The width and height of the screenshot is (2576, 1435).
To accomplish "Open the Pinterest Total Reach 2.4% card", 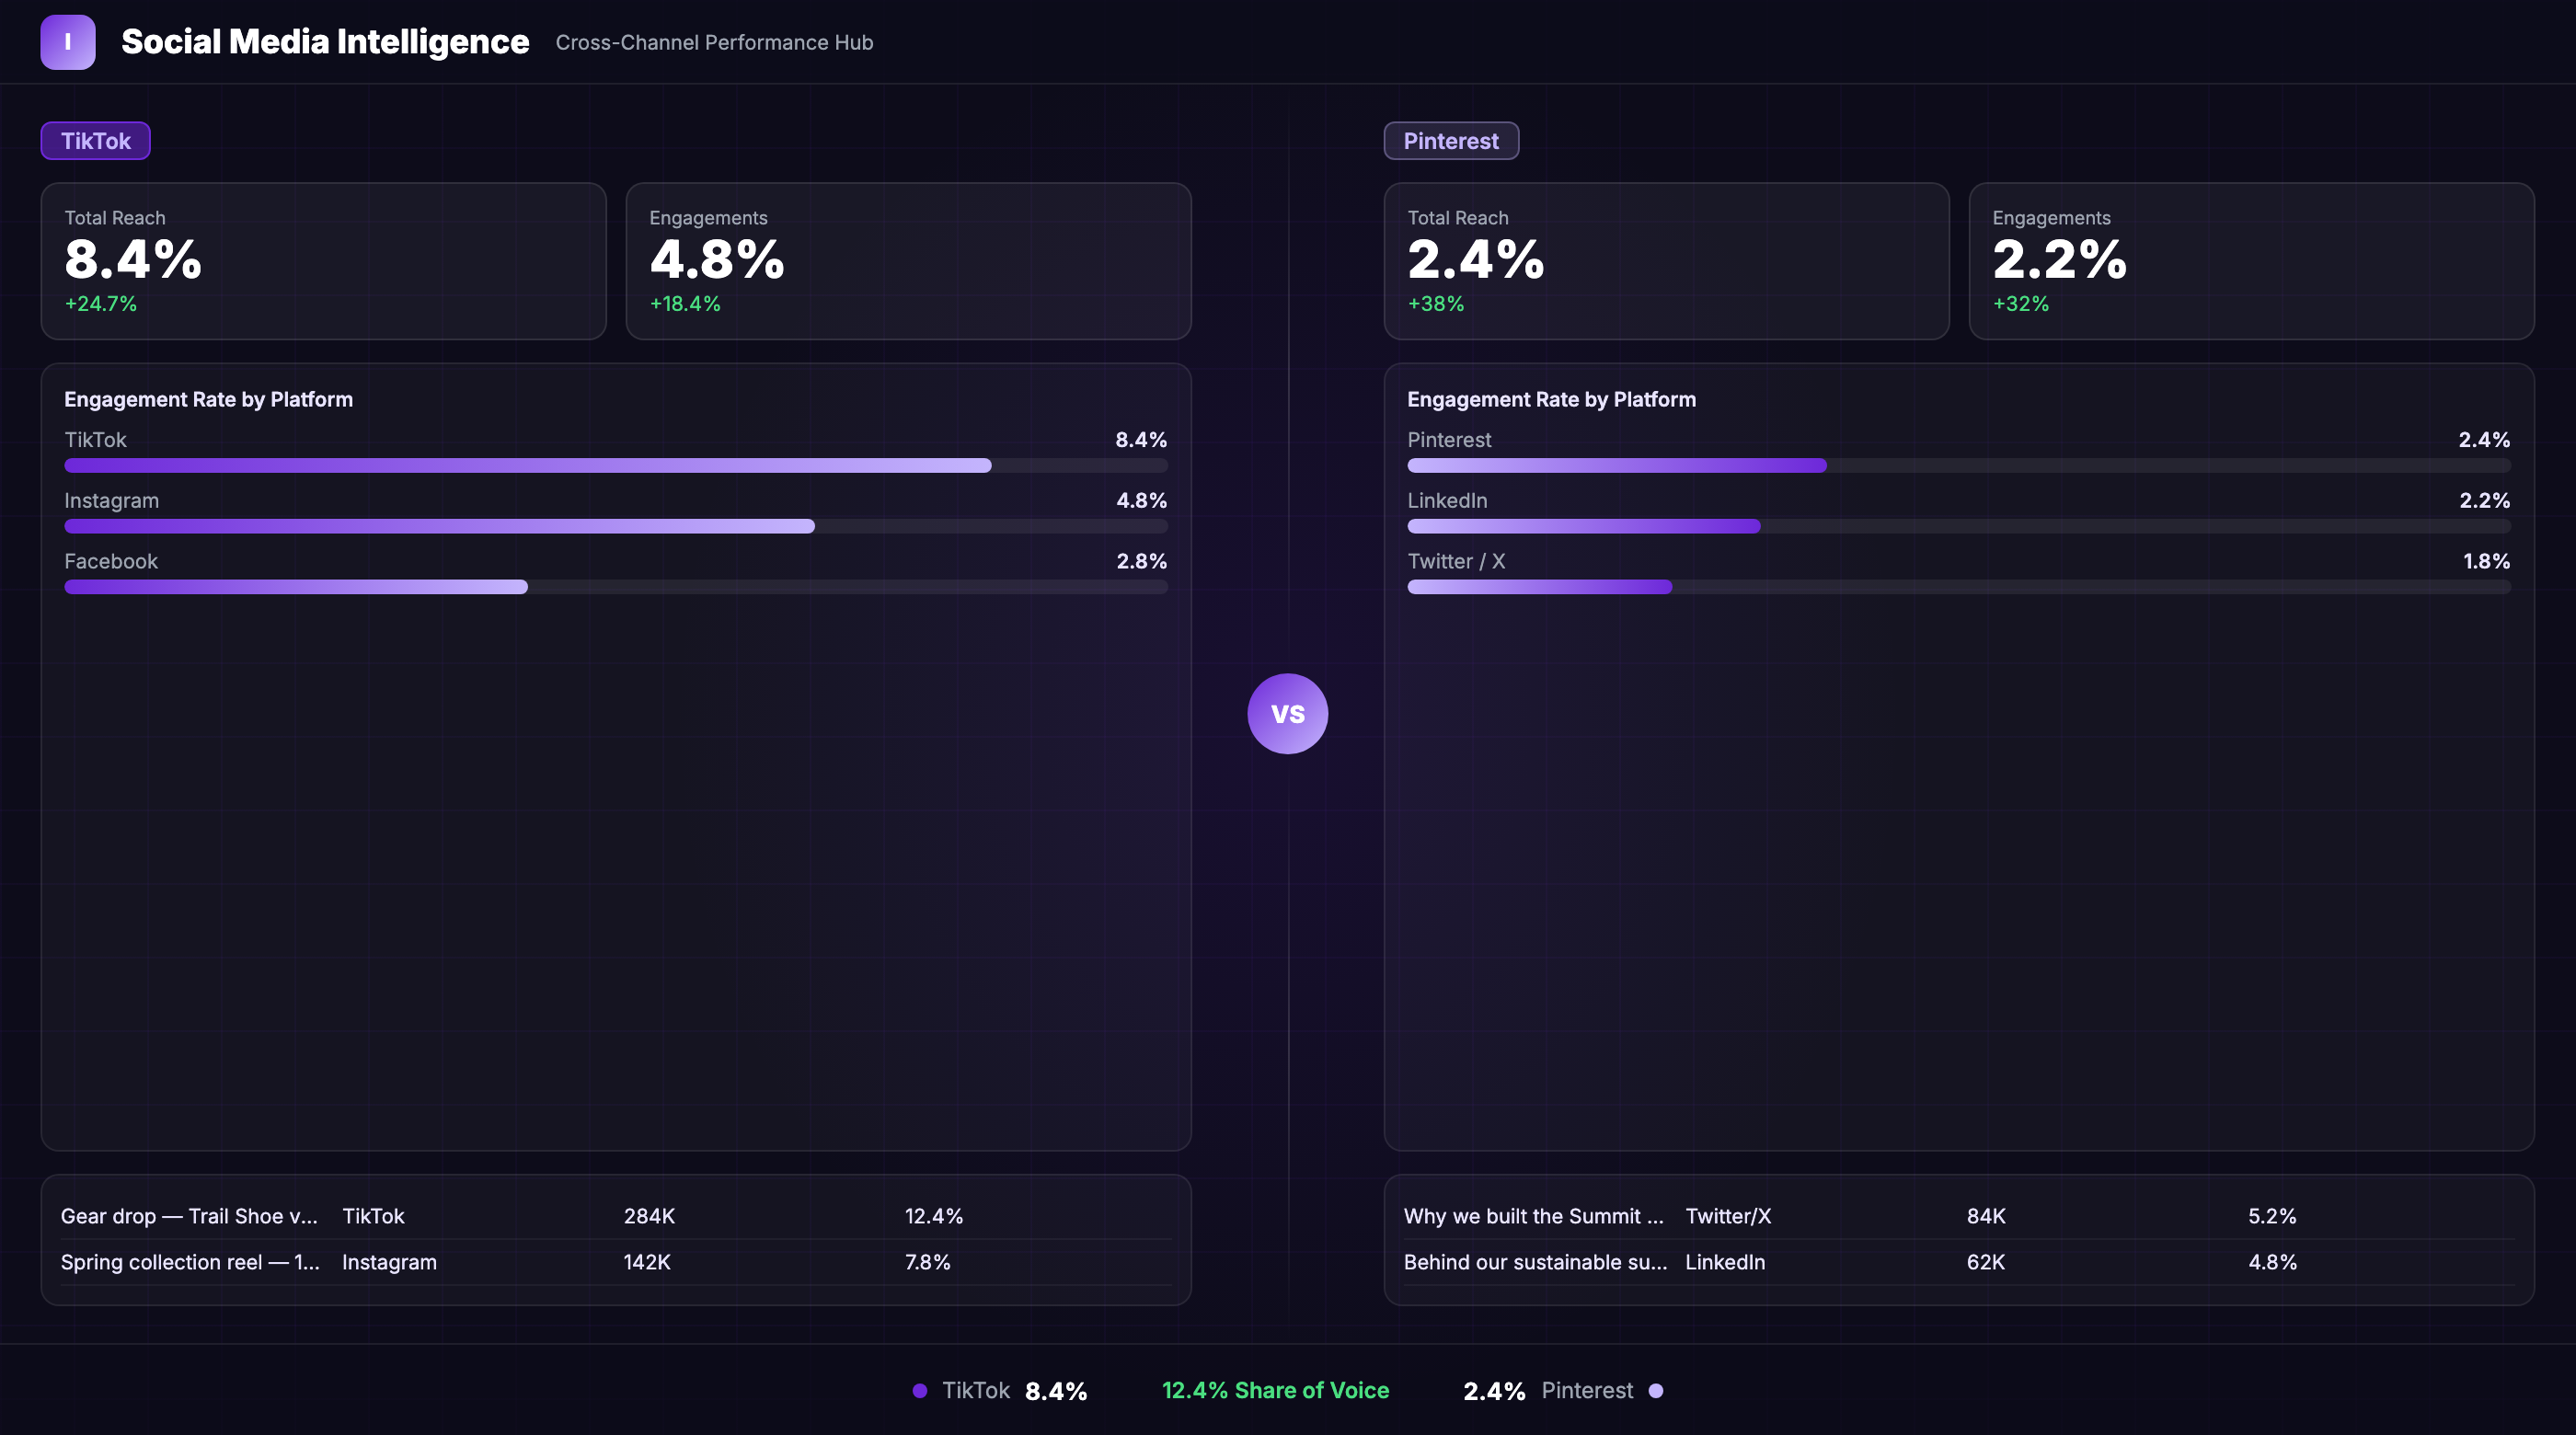I will (x=1667, y=261).
